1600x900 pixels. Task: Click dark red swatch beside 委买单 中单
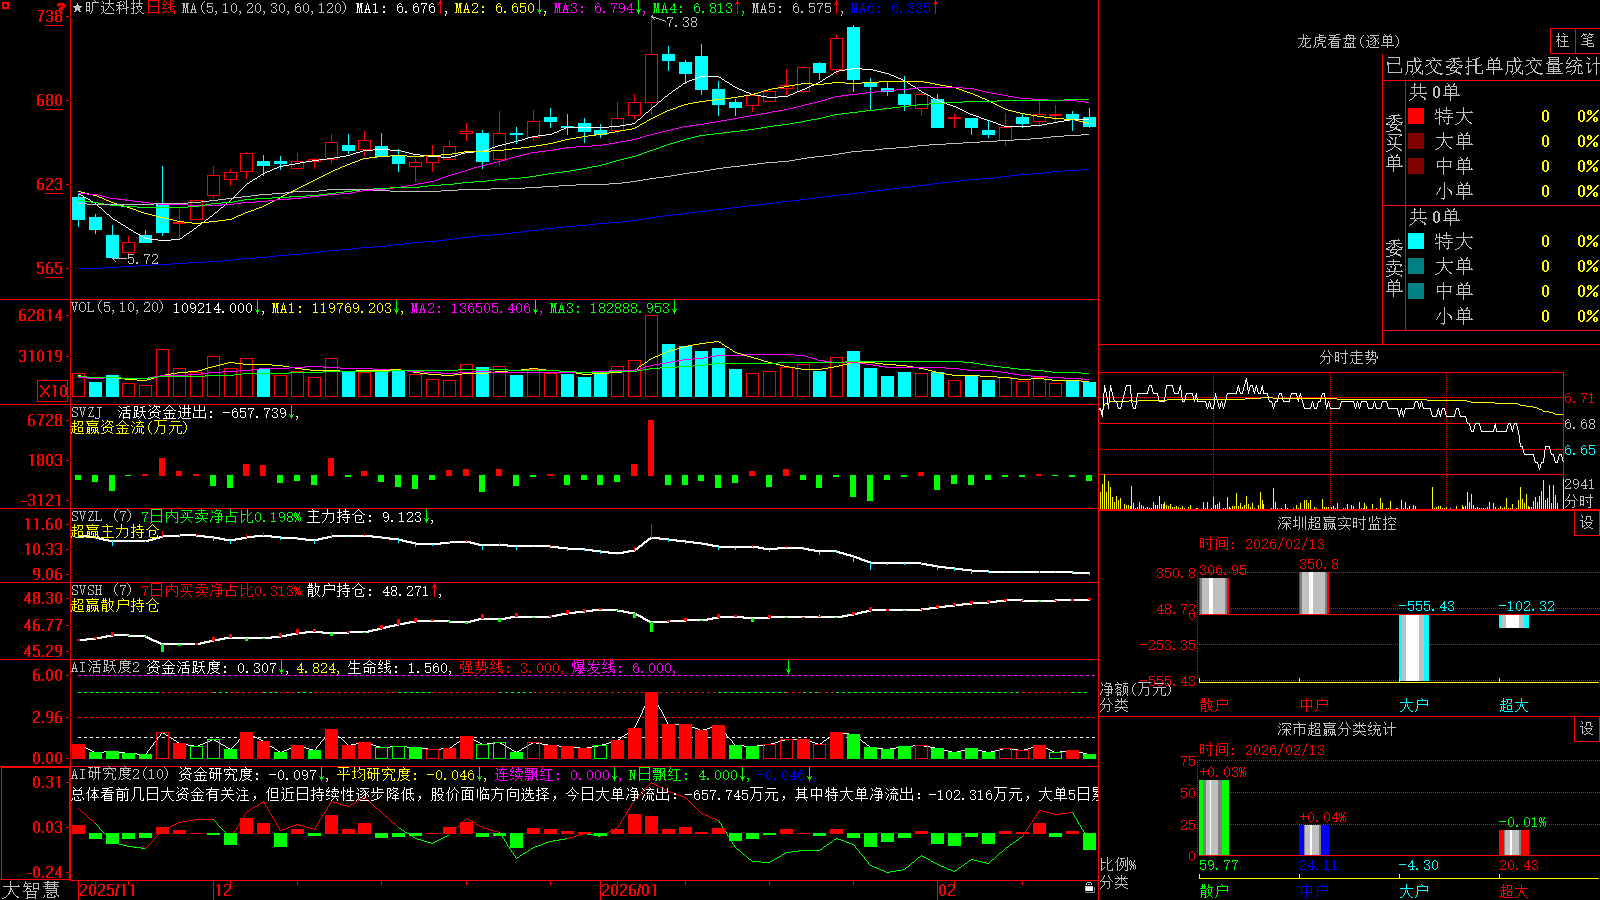coord(1416,165)
